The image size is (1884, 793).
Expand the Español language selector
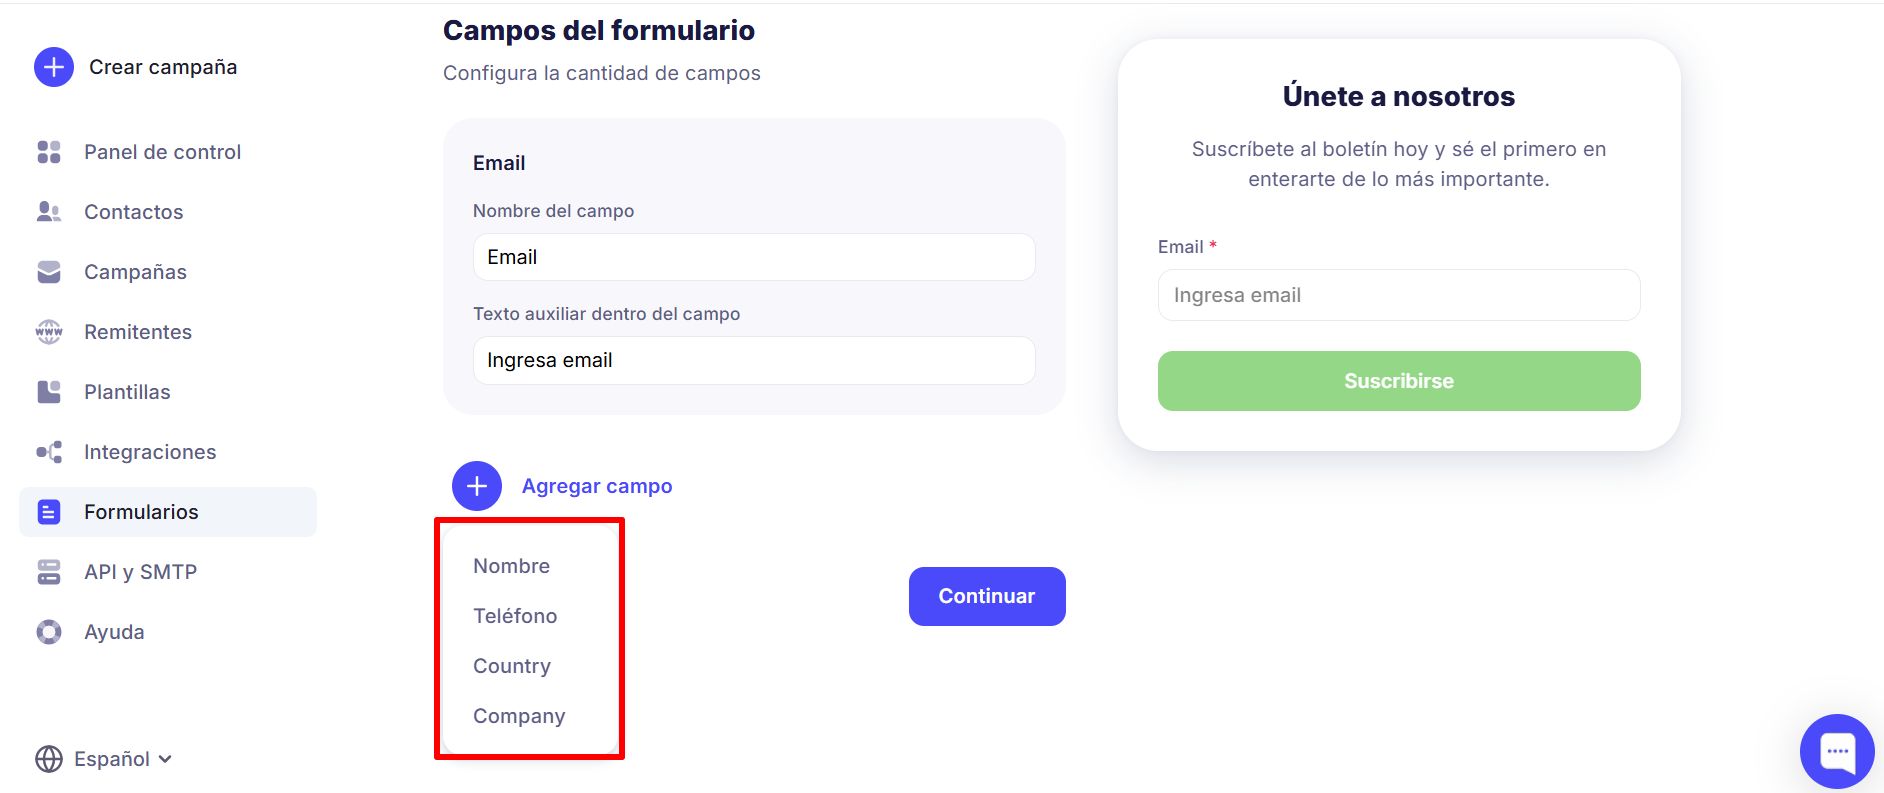point(104,759)
